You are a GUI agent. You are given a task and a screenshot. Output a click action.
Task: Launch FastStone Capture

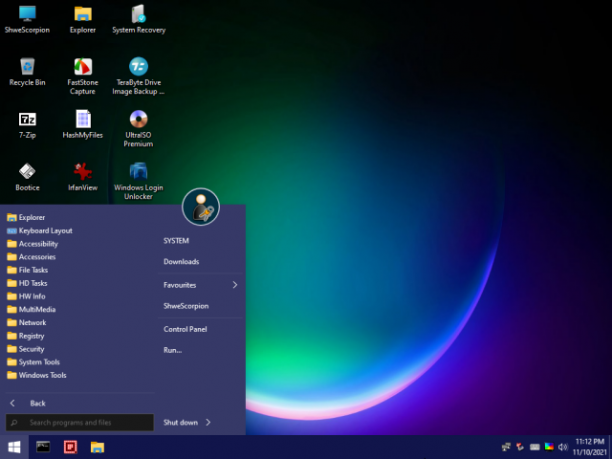click(x=83, y=76)
